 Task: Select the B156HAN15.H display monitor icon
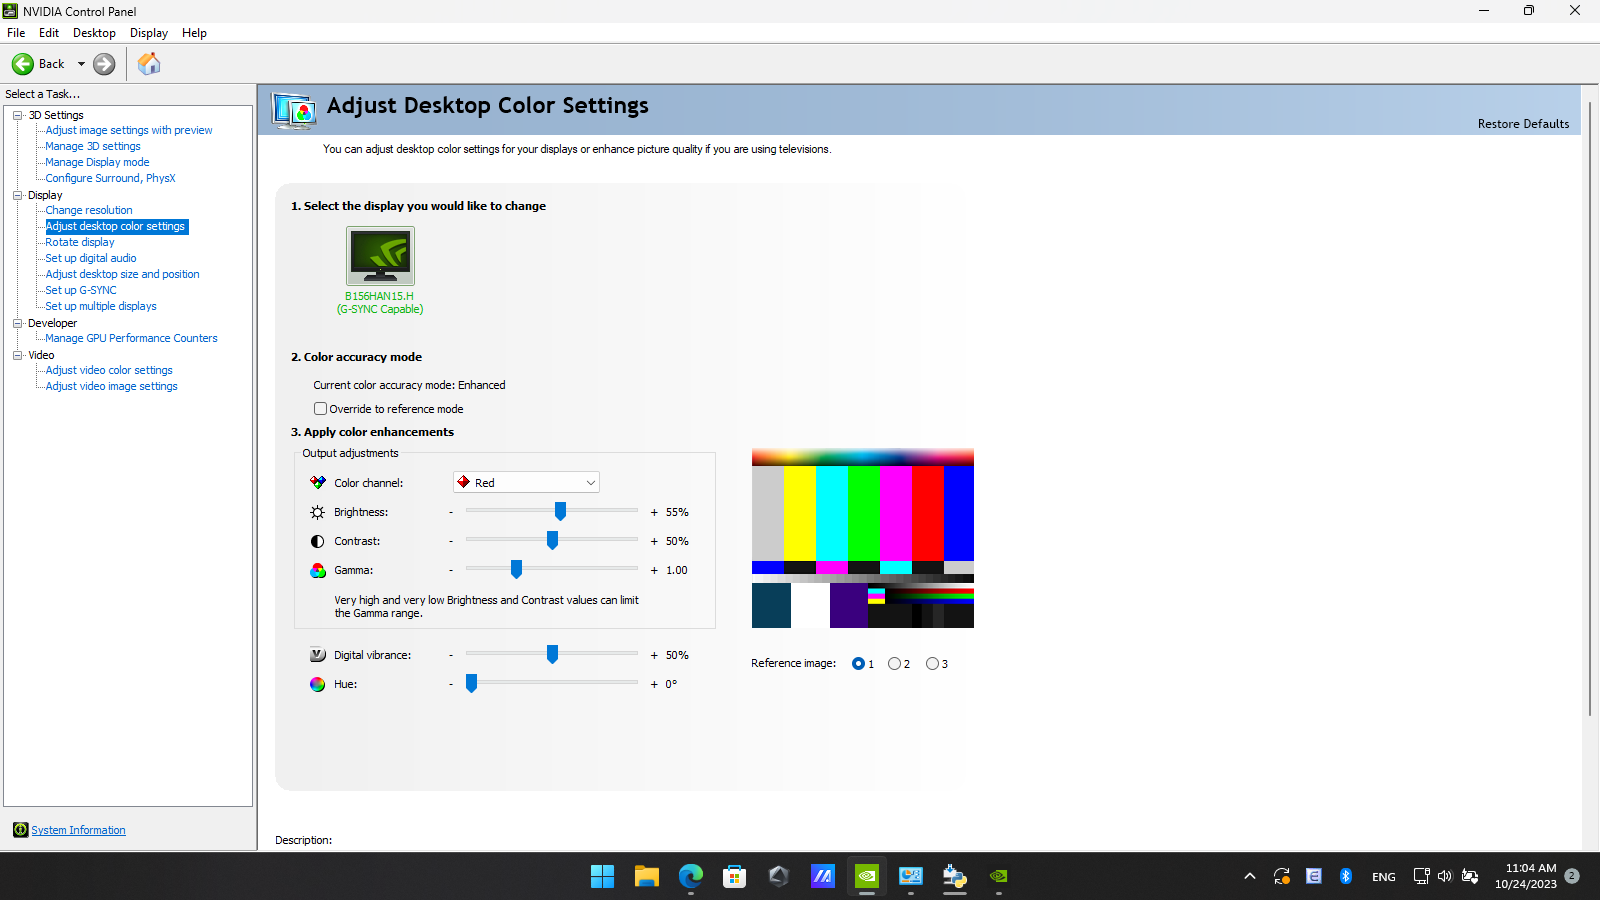pos(380,256)
